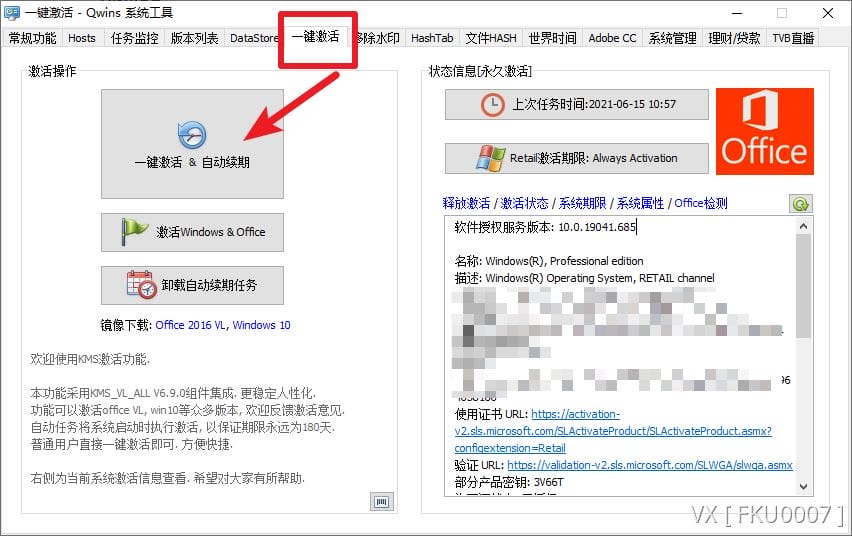Image resolution: width=852 pixels, height=536 pixels.
Task: Click the 一键激活 & 自动续期 button
Action: click(192, 144)
